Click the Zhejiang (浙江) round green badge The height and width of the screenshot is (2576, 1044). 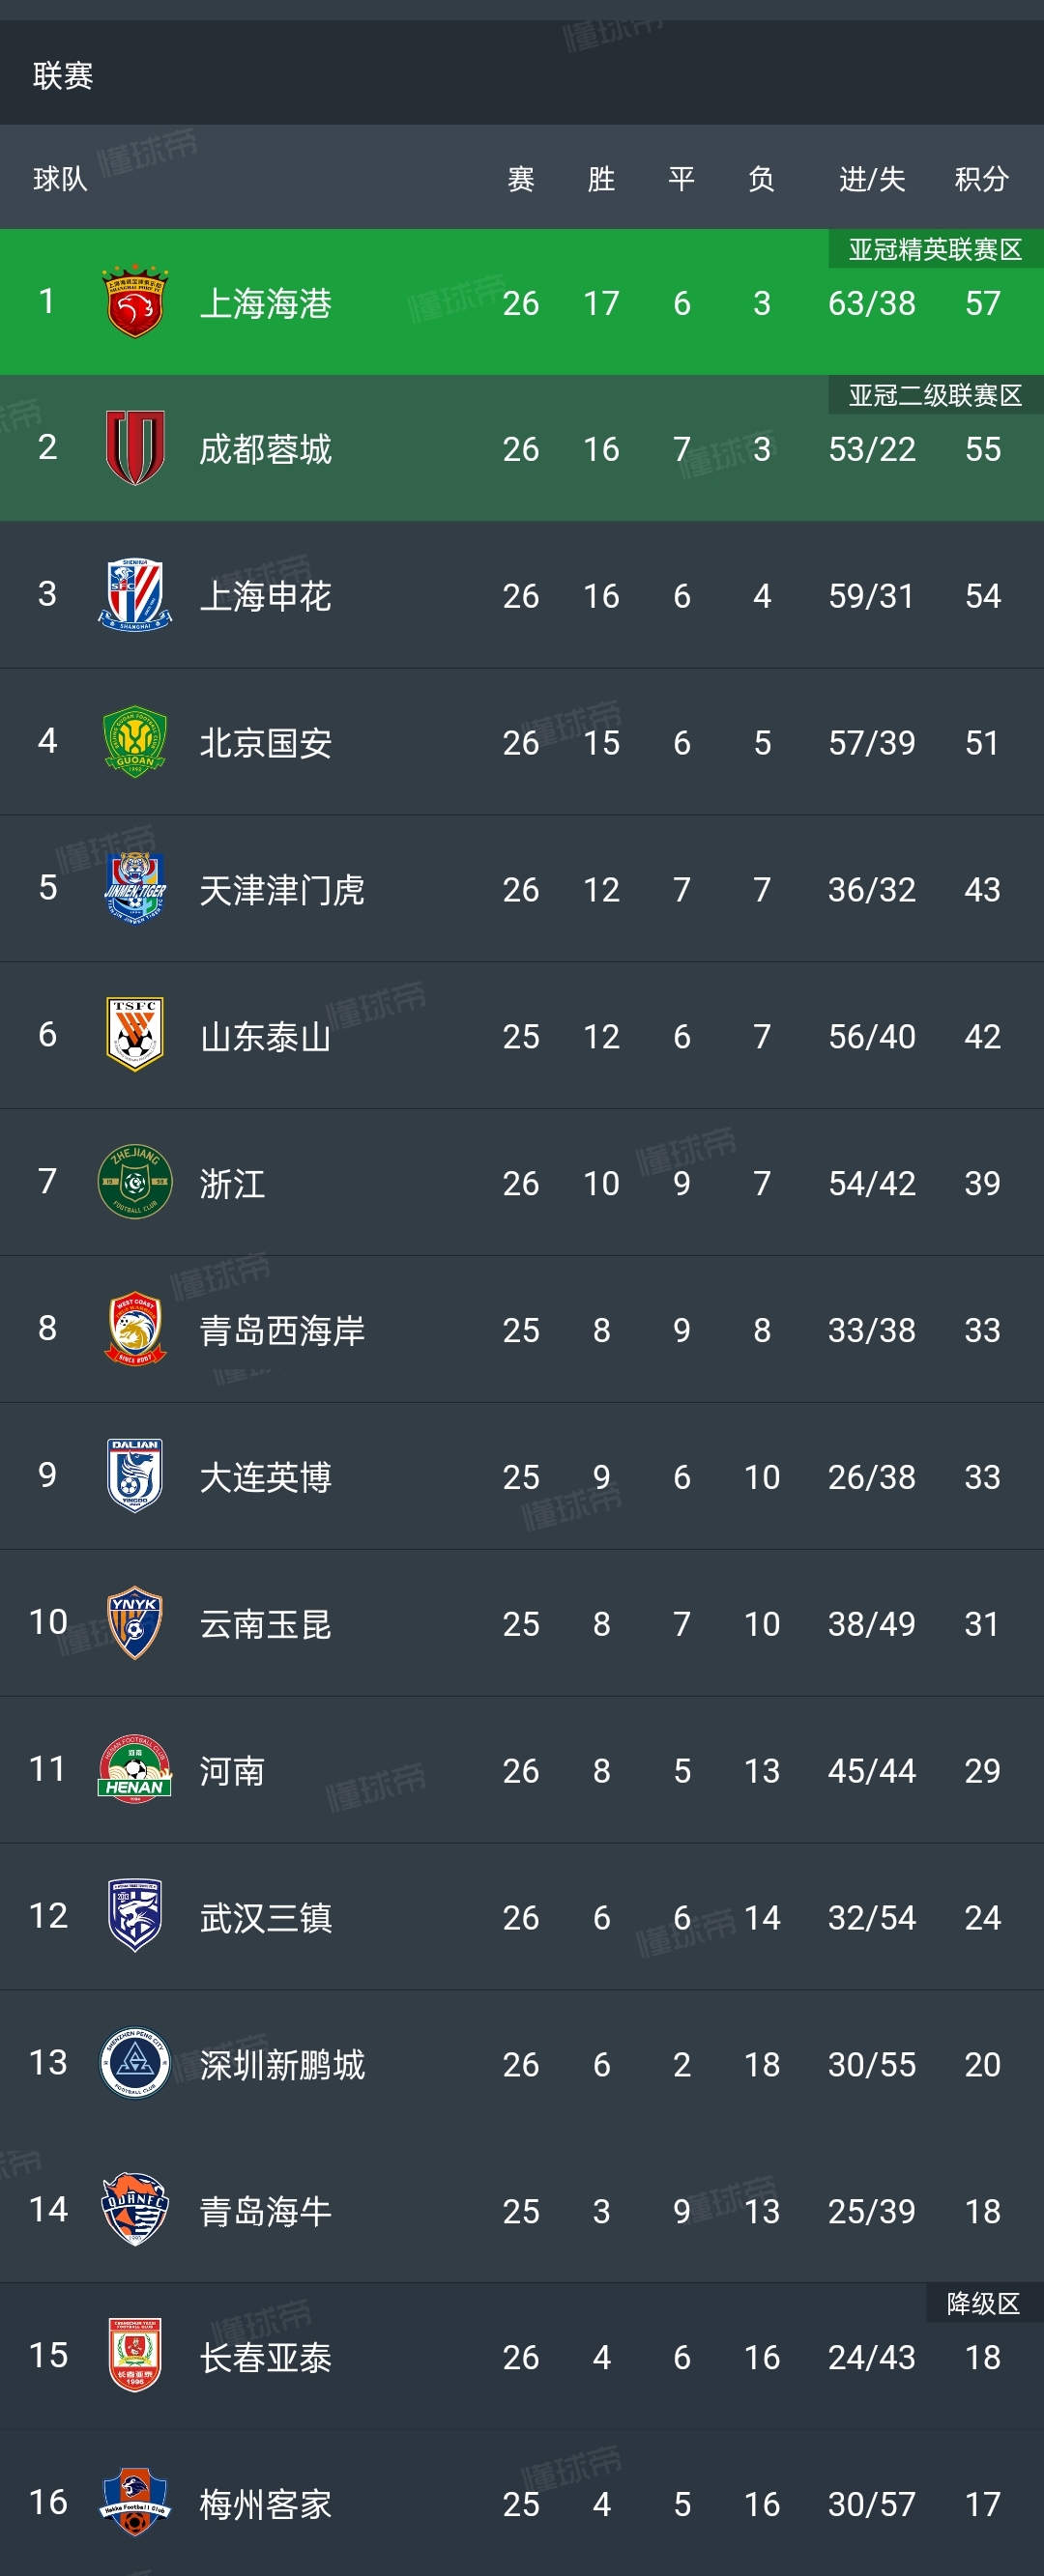(135, 1182)
